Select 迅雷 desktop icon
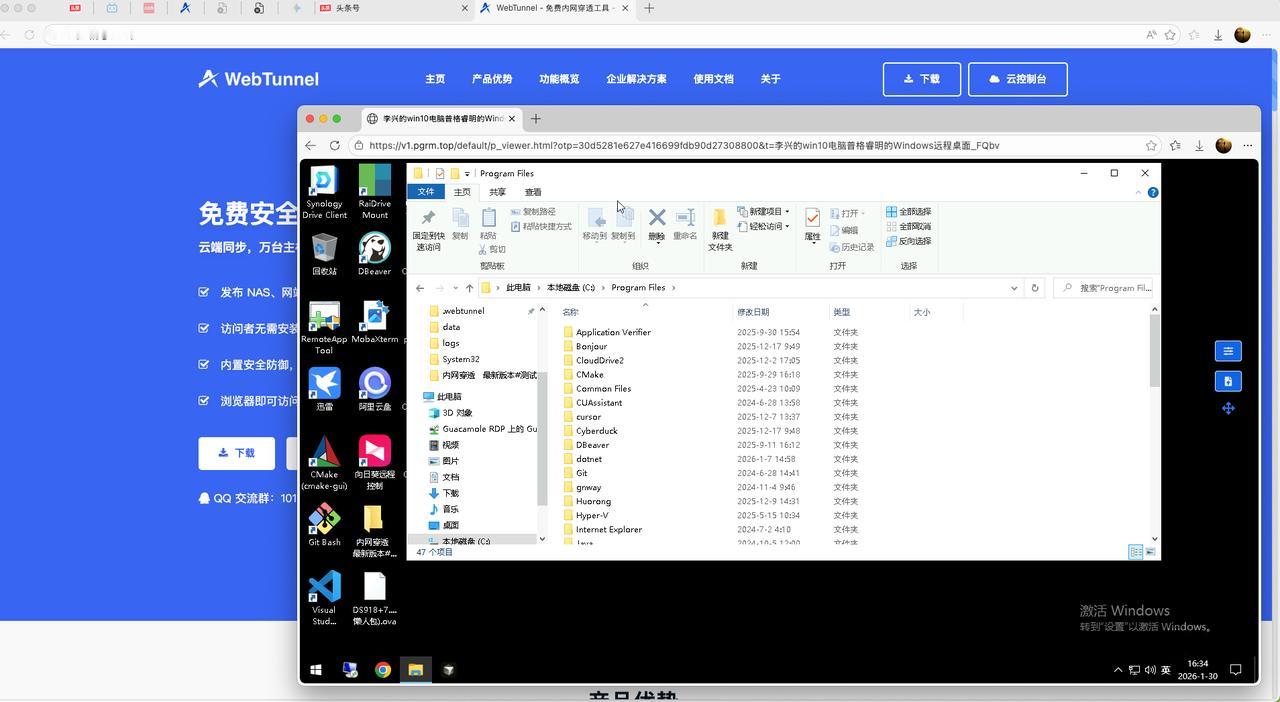Viewport: 1280px width, 702px height. 324,390
